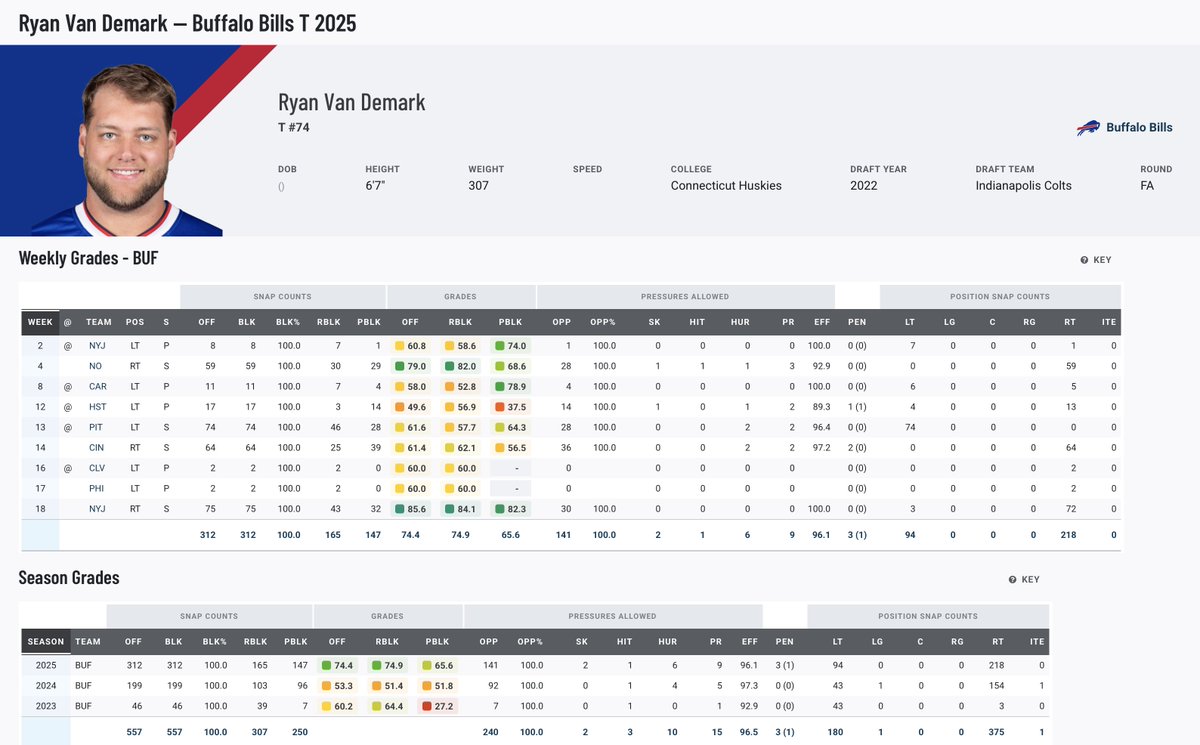Click the Season Grades heading

point(69,578)
